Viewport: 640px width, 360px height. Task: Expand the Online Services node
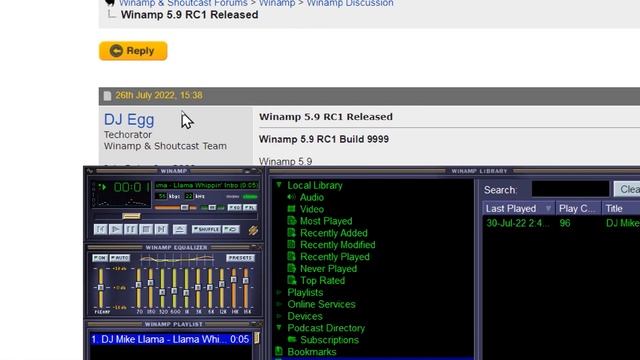[279, 304]
